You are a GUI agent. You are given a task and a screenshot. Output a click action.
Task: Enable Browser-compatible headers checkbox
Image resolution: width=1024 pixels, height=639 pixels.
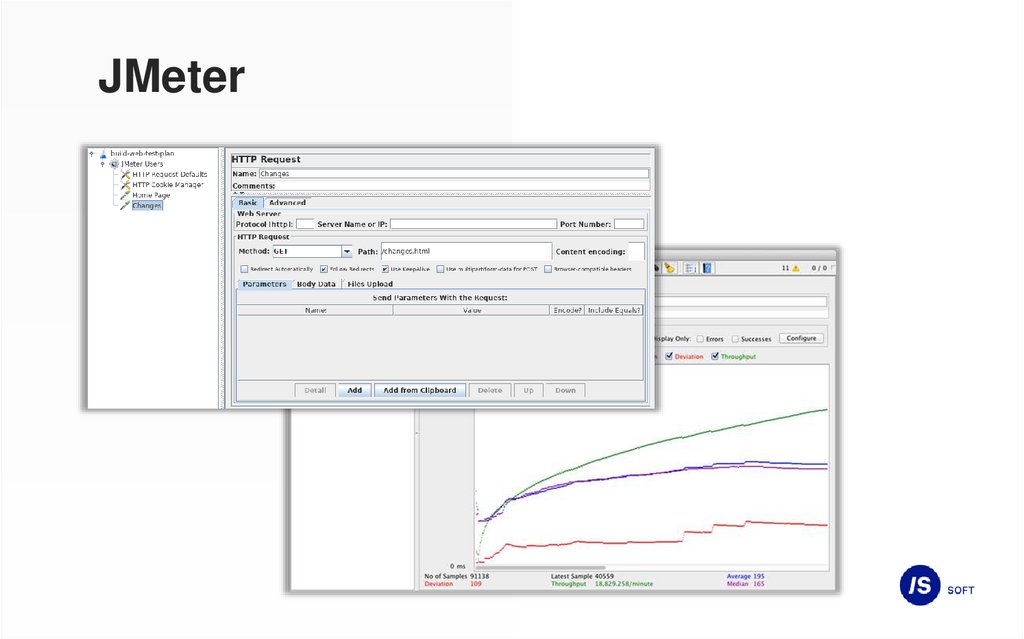pos(548,269)
